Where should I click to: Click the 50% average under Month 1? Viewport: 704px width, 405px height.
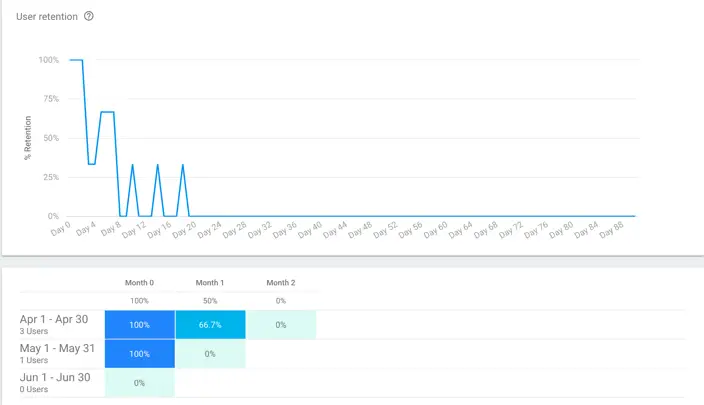click(210, 301)
